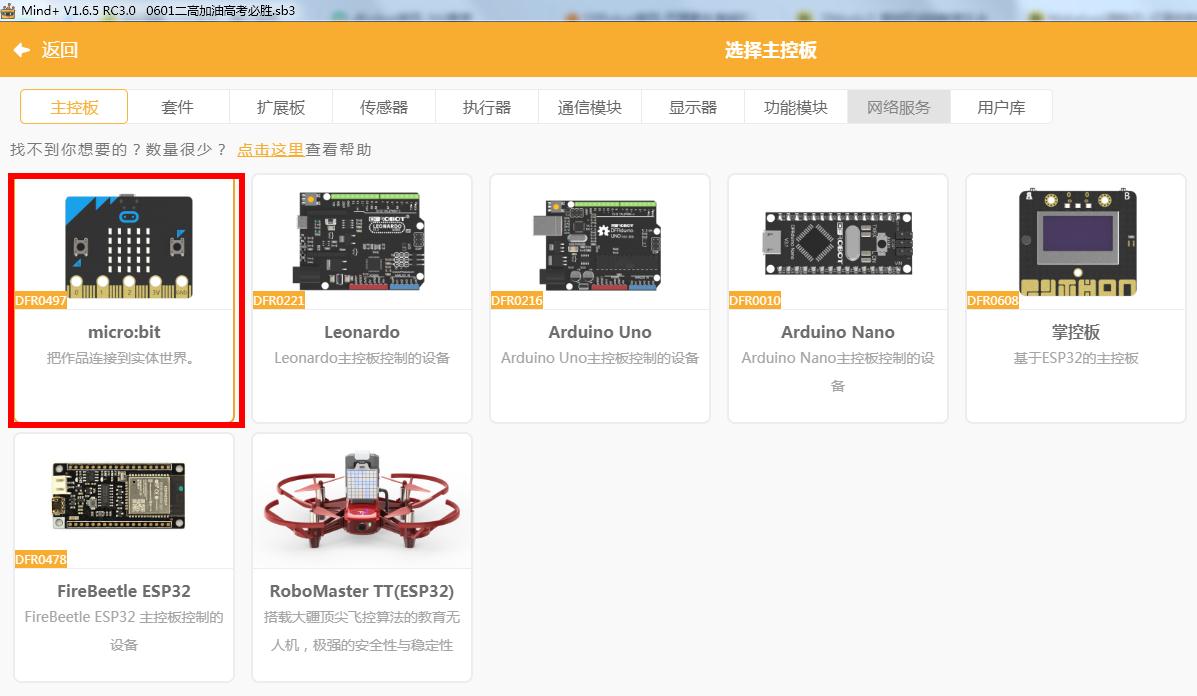Image resolution: width=1197 pixels, height=696 pixels.
Task: Click the 点击这里 help link
Action: tap(270, 150)
